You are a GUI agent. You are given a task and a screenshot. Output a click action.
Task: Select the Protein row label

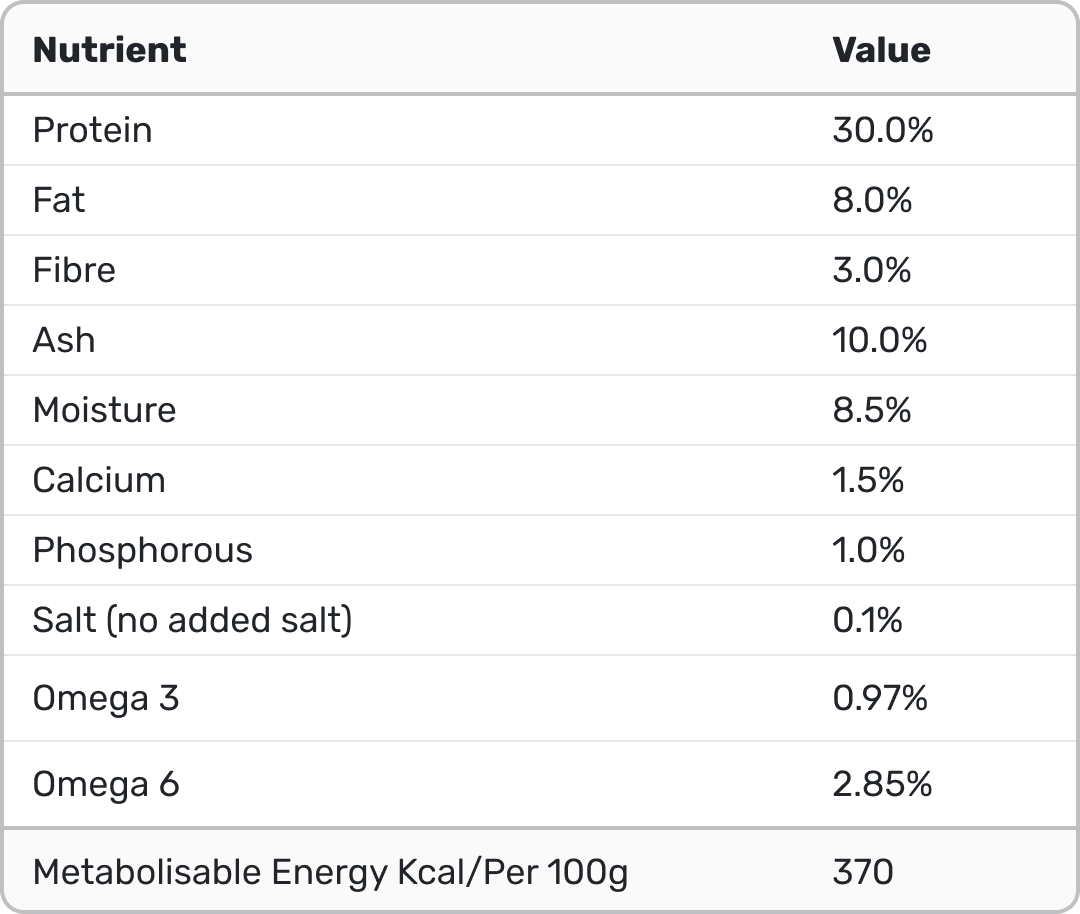click(x=93, y=130)
